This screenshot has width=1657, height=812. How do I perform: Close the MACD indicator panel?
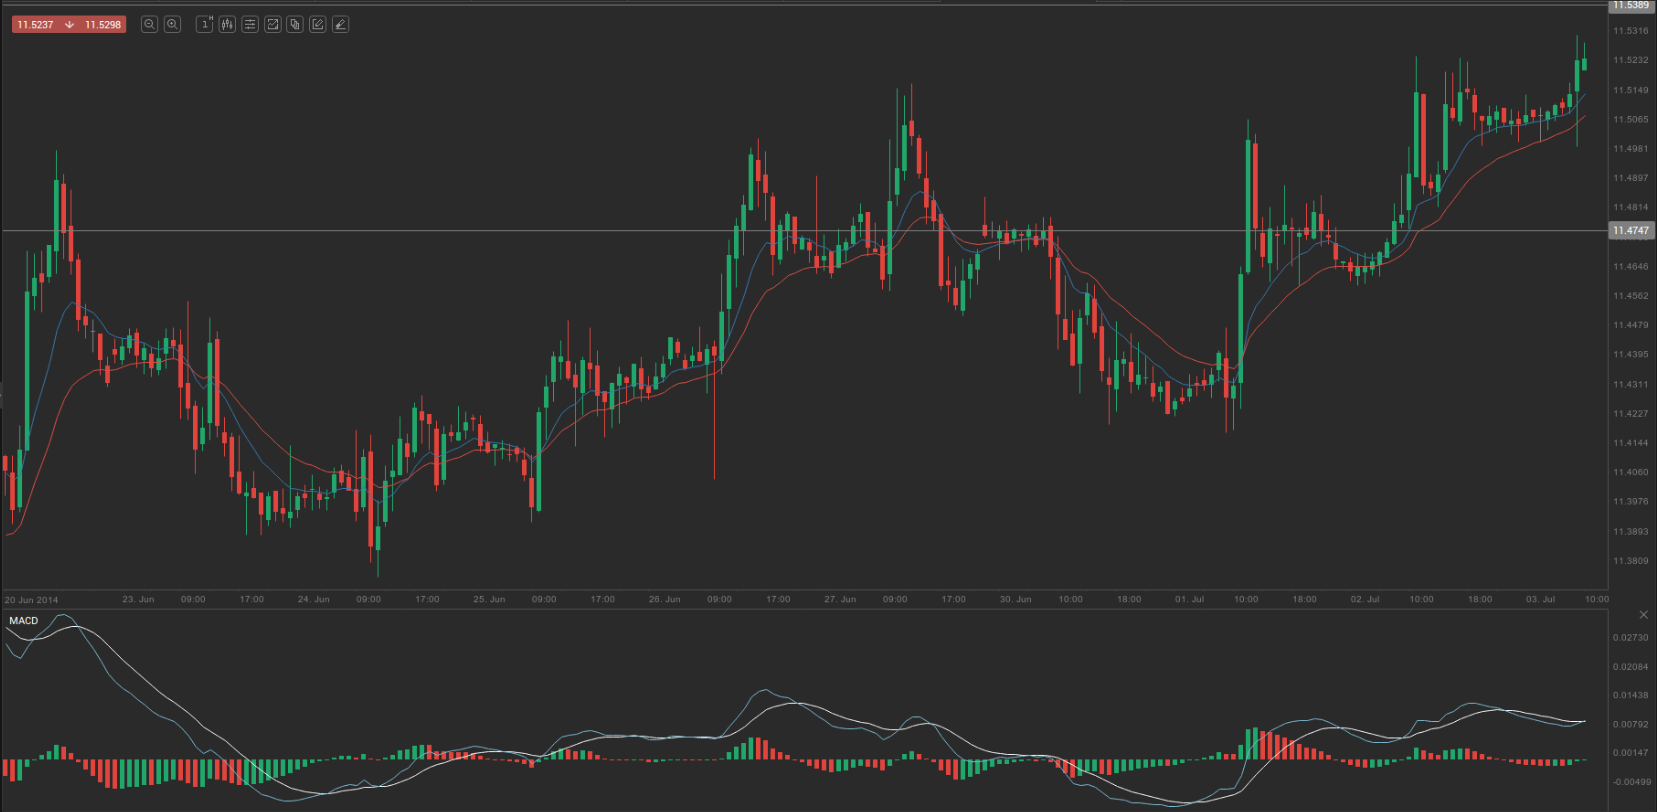[x=1643, y=614]
